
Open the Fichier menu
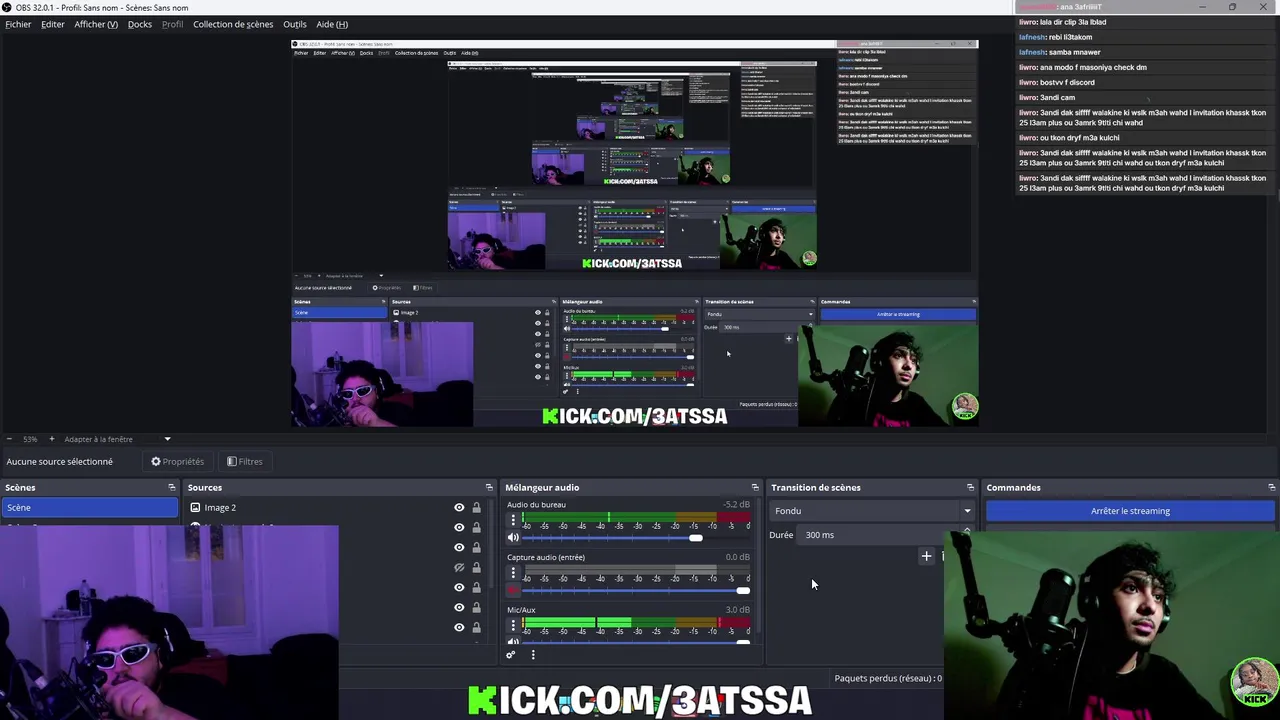pyautogui.click(x=18, y=24)
